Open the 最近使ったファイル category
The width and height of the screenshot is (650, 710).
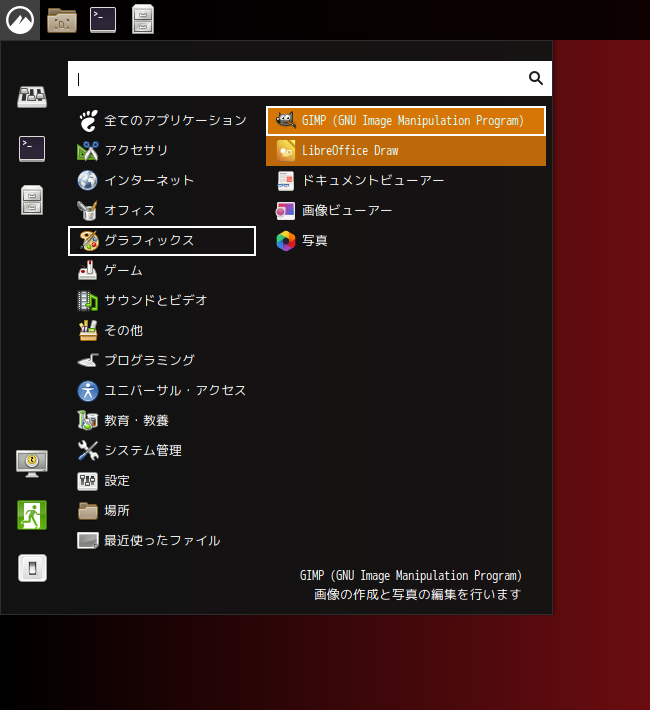click(x=162, y=541)
